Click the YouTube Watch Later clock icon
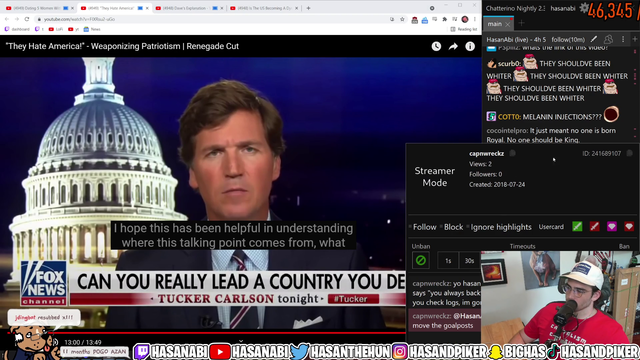The width and height of the screenshot is (640, 360). (436, 46)
